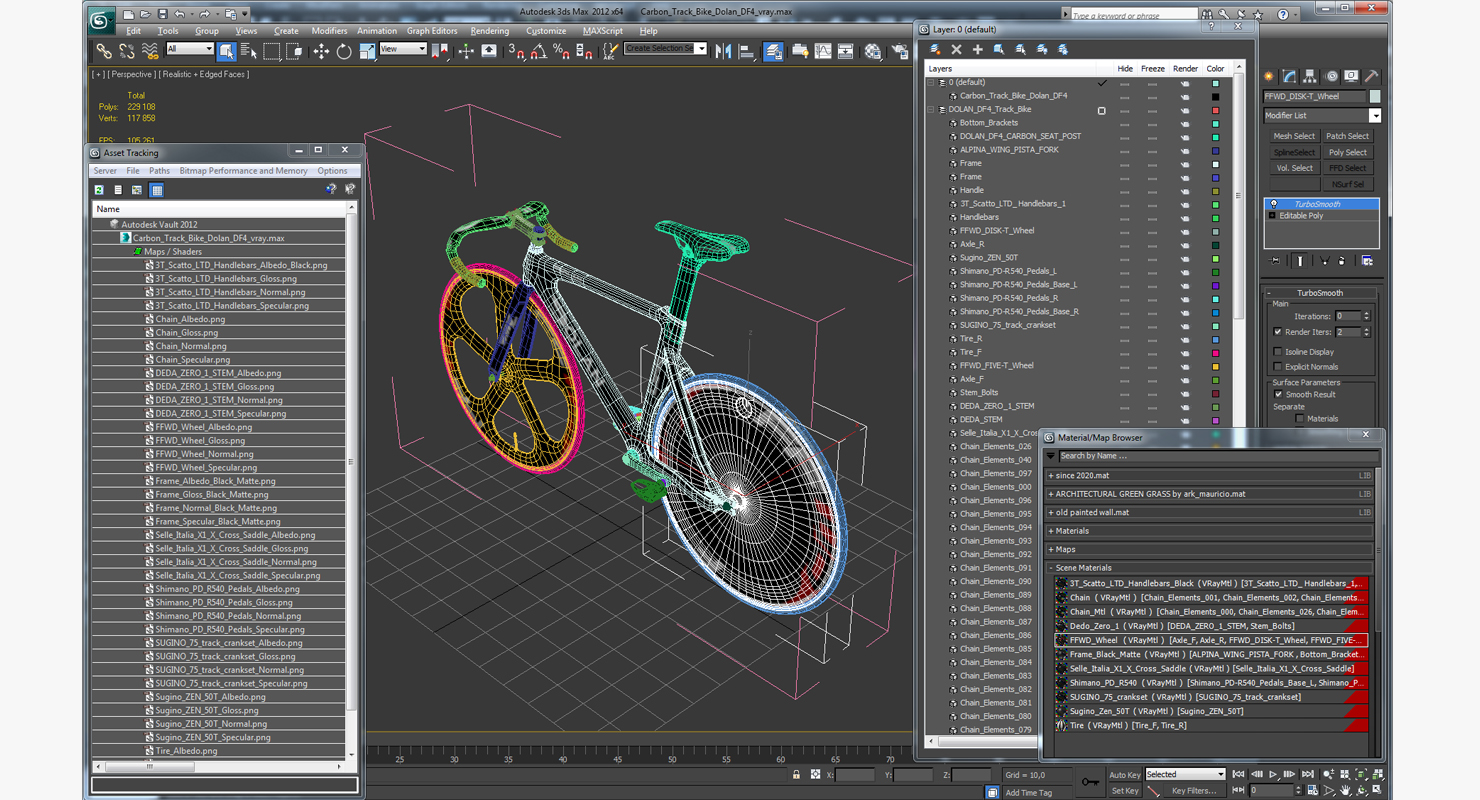This screenshot has height=800, width=1480.
Task: Click the Bind to Space Warp icon
Action: point(149,51)
